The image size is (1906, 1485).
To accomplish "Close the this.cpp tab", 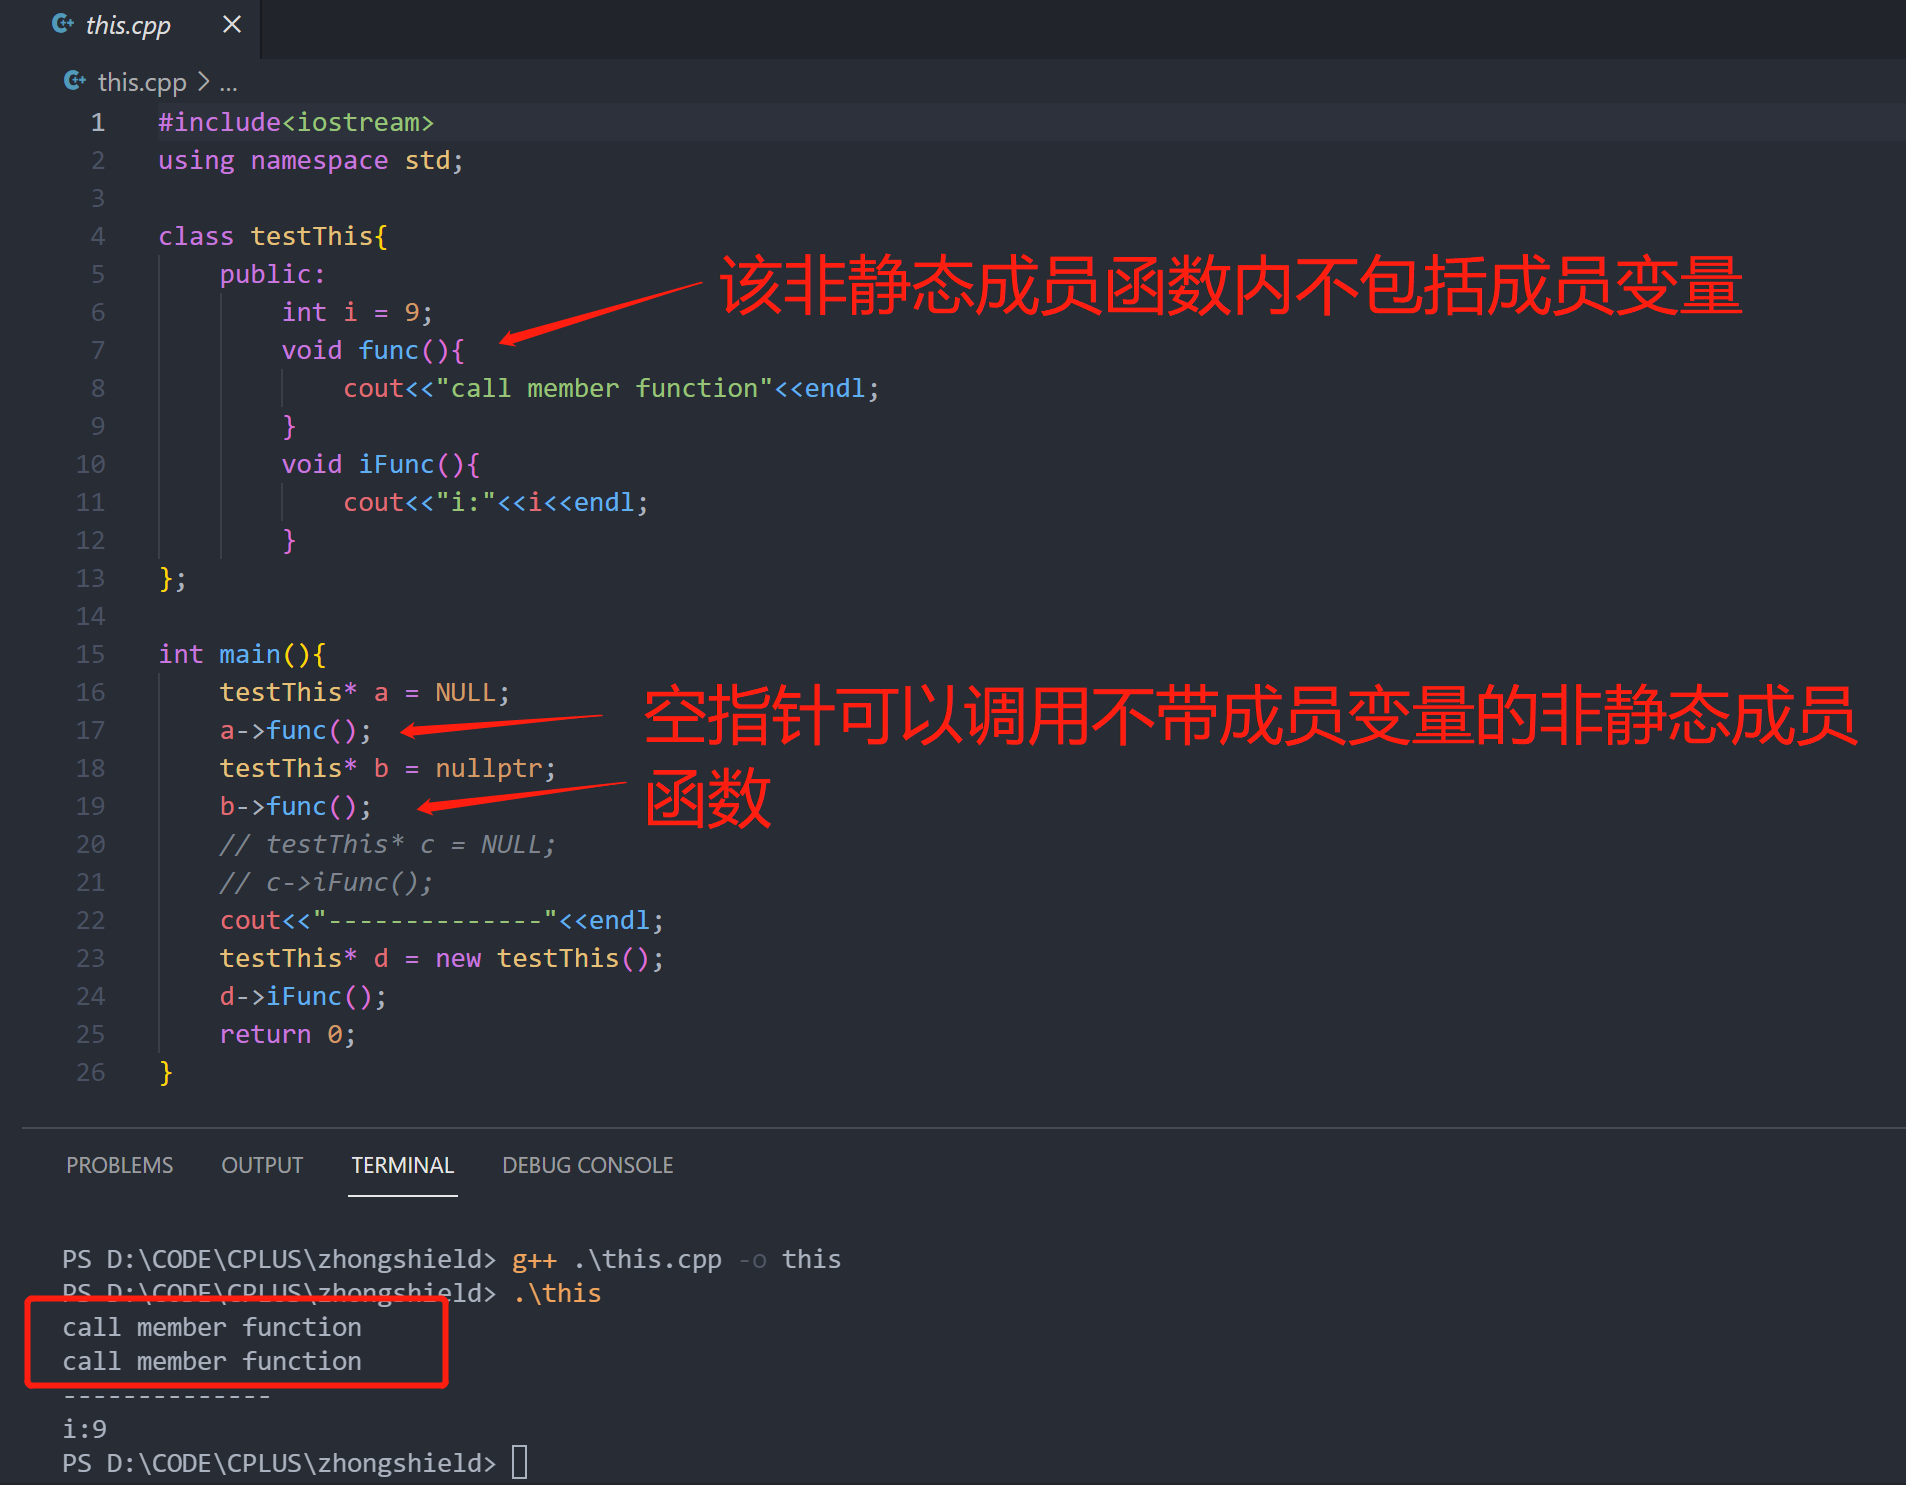I will 232,24.
